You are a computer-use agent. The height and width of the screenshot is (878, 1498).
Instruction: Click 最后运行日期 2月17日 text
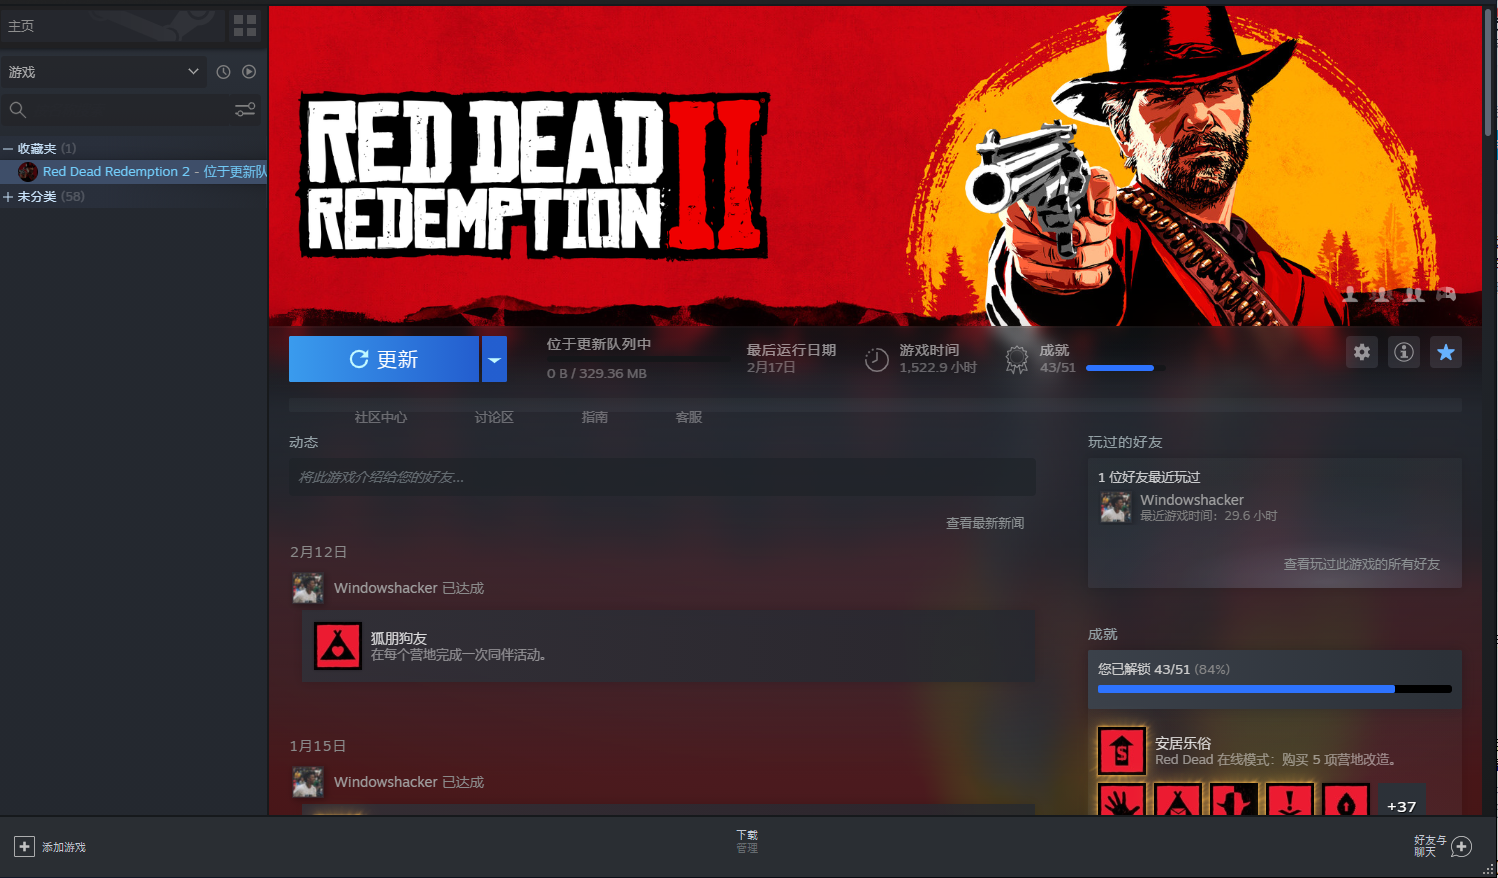click(791, 359)
